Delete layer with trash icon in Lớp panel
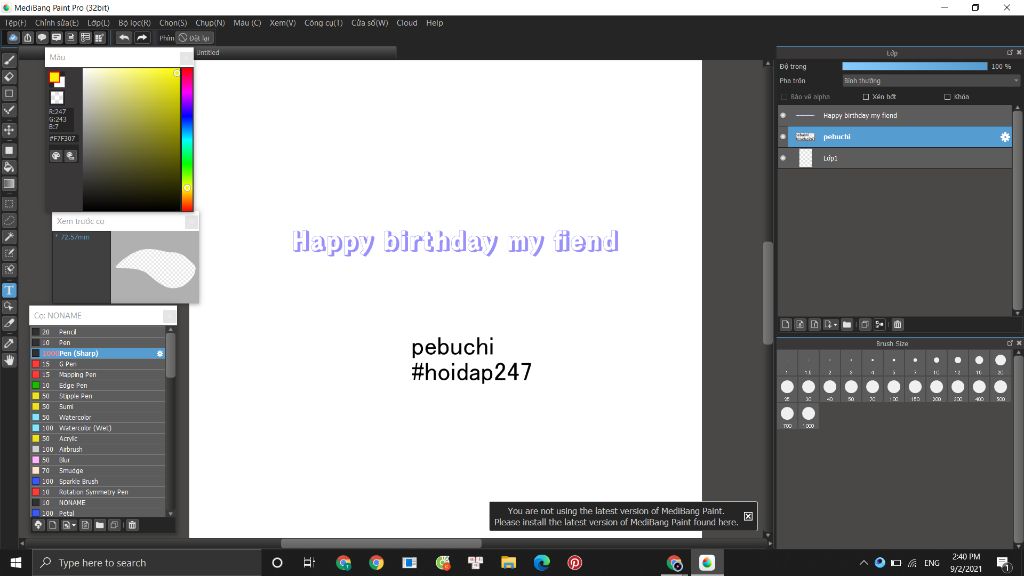The height and width of the screenshot is (576, 1024). coord(897,325)
